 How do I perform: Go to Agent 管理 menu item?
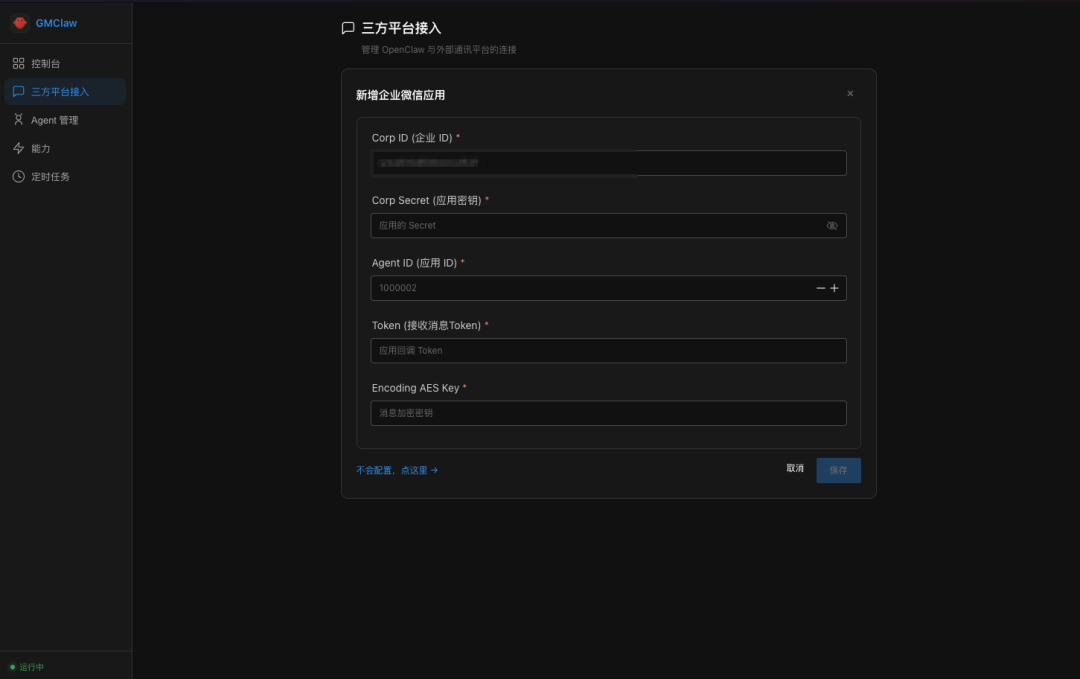pos(65,120)
